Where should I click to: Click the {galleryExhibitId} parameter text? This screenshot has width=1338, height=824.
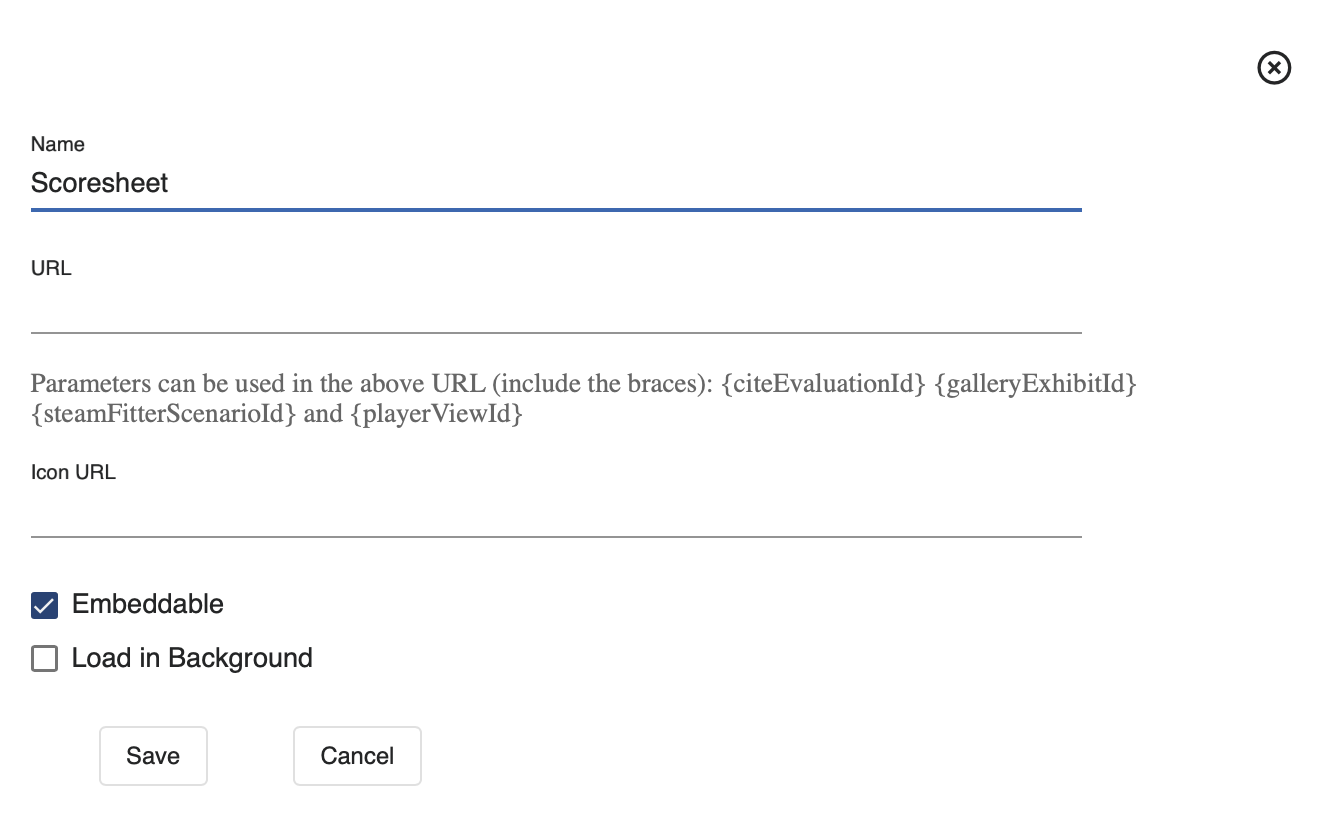1035,384
